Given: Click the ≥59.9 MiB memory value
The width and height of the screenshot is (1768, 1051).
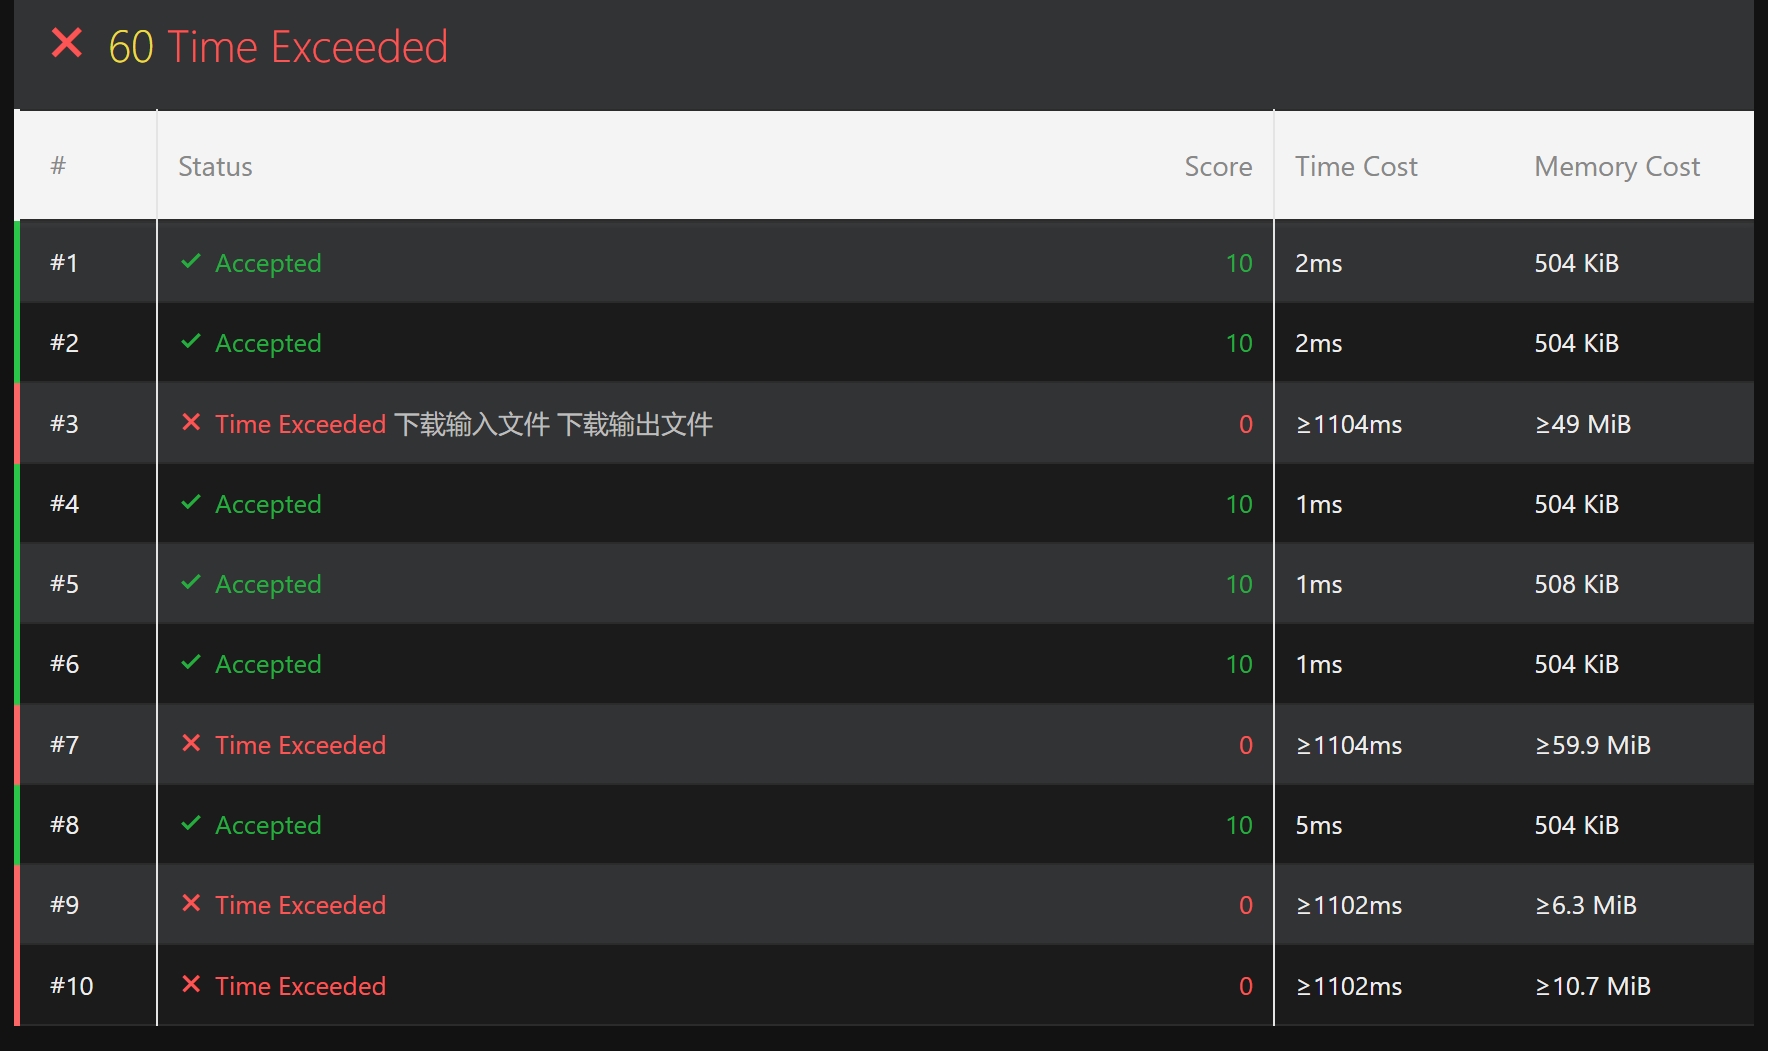Looking at the screenshot, I should (x=1592, y=745).
